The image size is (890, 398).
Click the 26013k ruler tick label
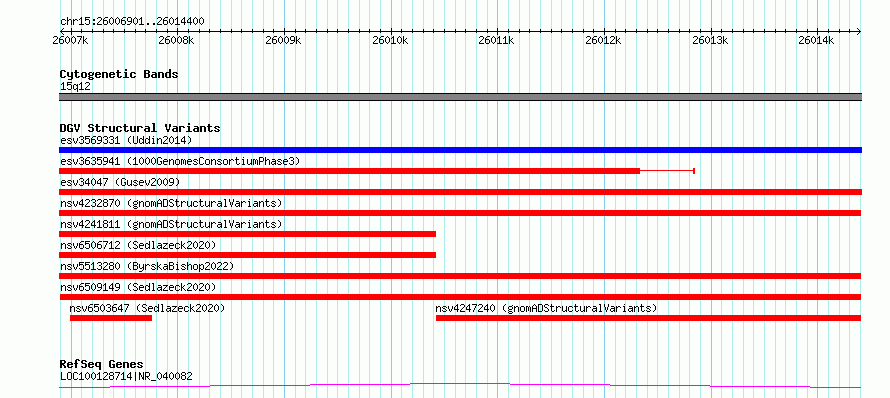pyautogui.click(x=710, y=40)
